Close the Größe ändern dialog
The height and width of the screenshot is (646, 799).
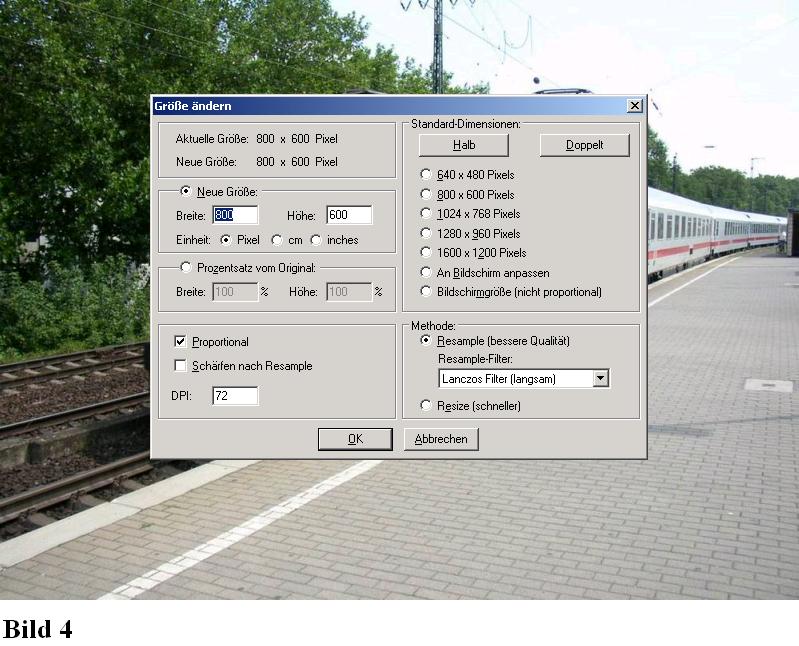pyautogui.click(x=634, y=106)
